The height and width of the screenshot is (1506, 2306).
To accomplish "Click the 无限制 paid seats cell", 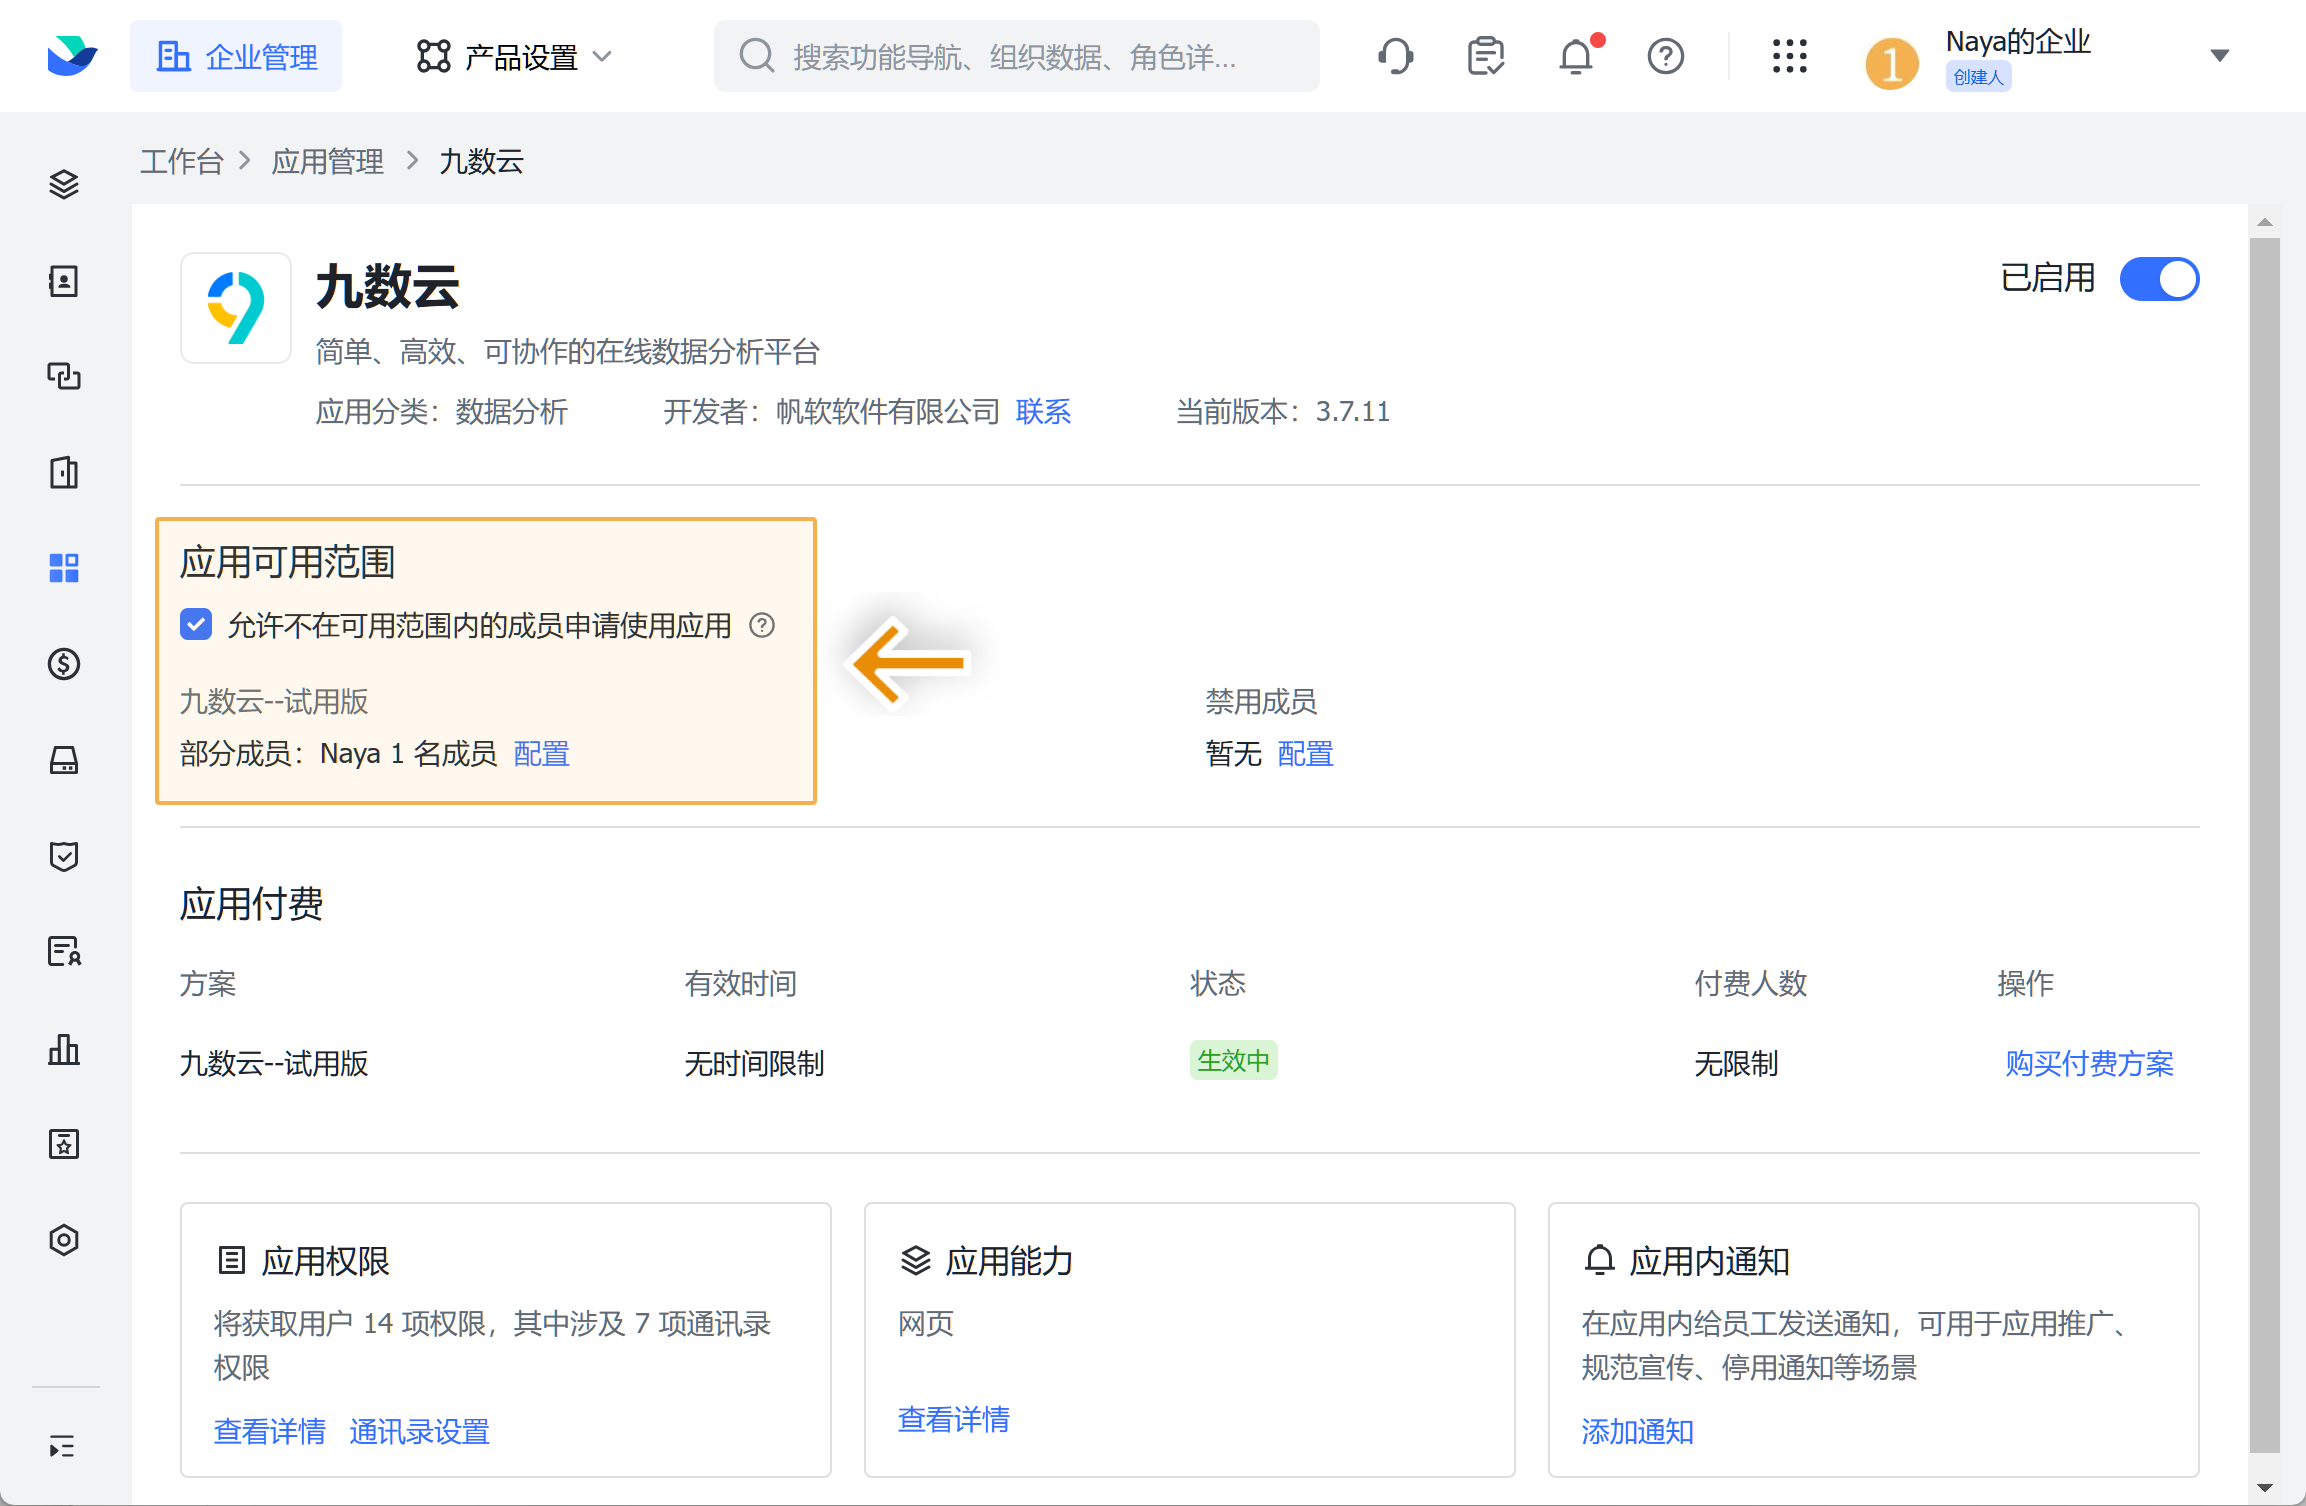I will (x=1736, y=1063).
